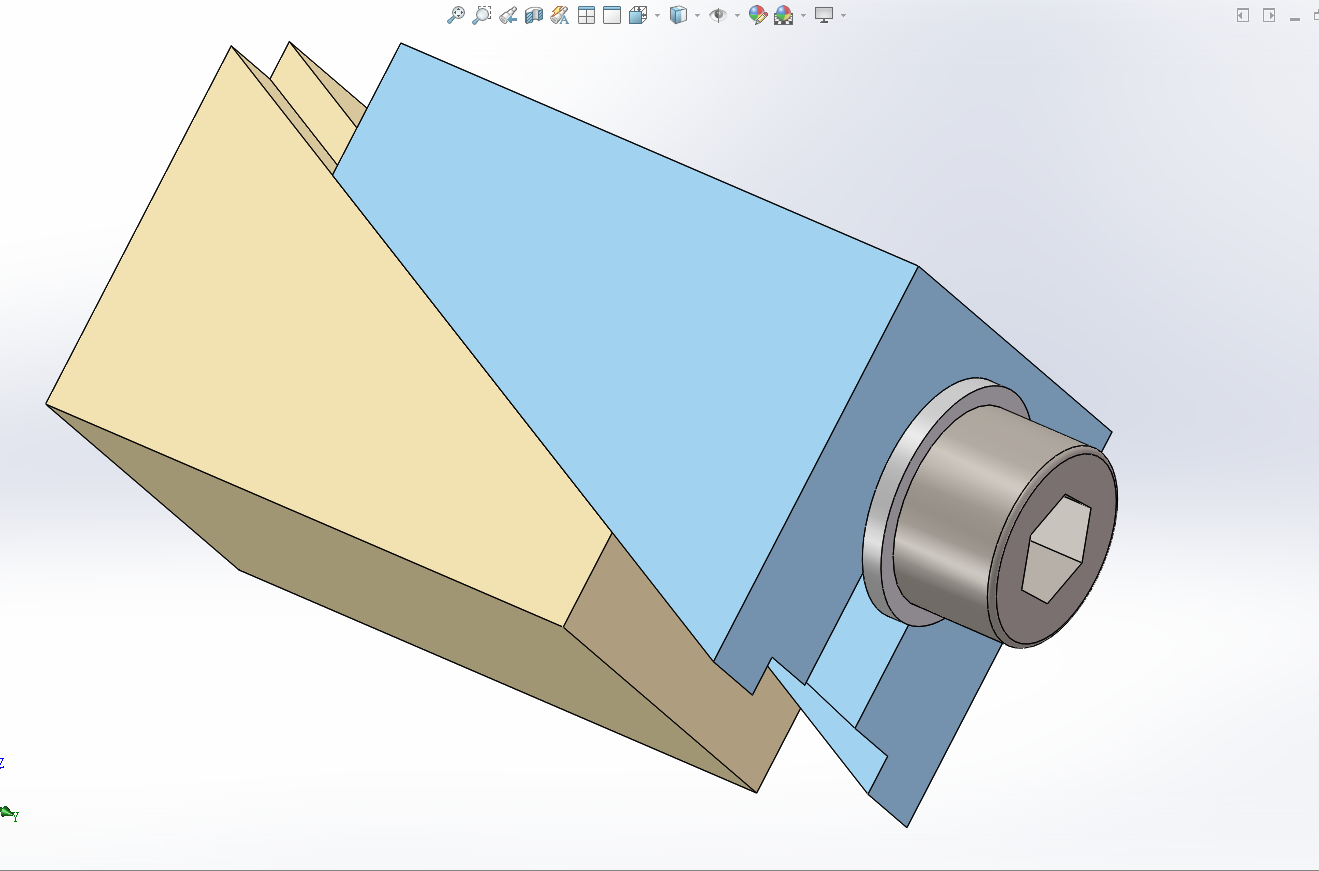
Task: Select the Zoom to Area tool
Action: coord(482,15)
